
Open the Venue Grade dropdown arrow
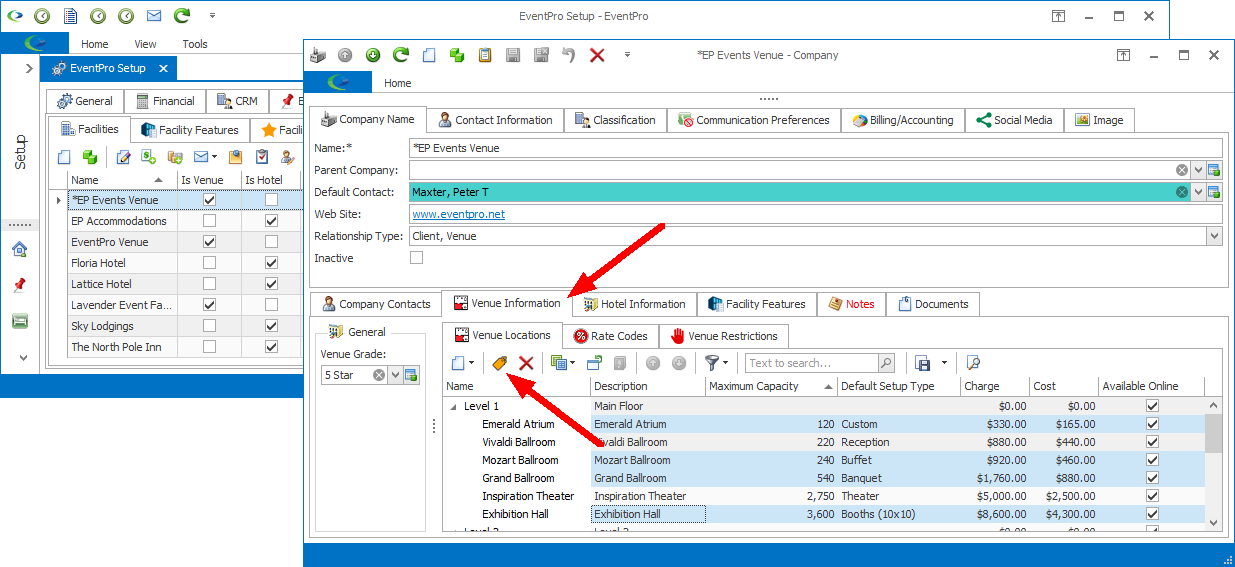pos(395,375)
